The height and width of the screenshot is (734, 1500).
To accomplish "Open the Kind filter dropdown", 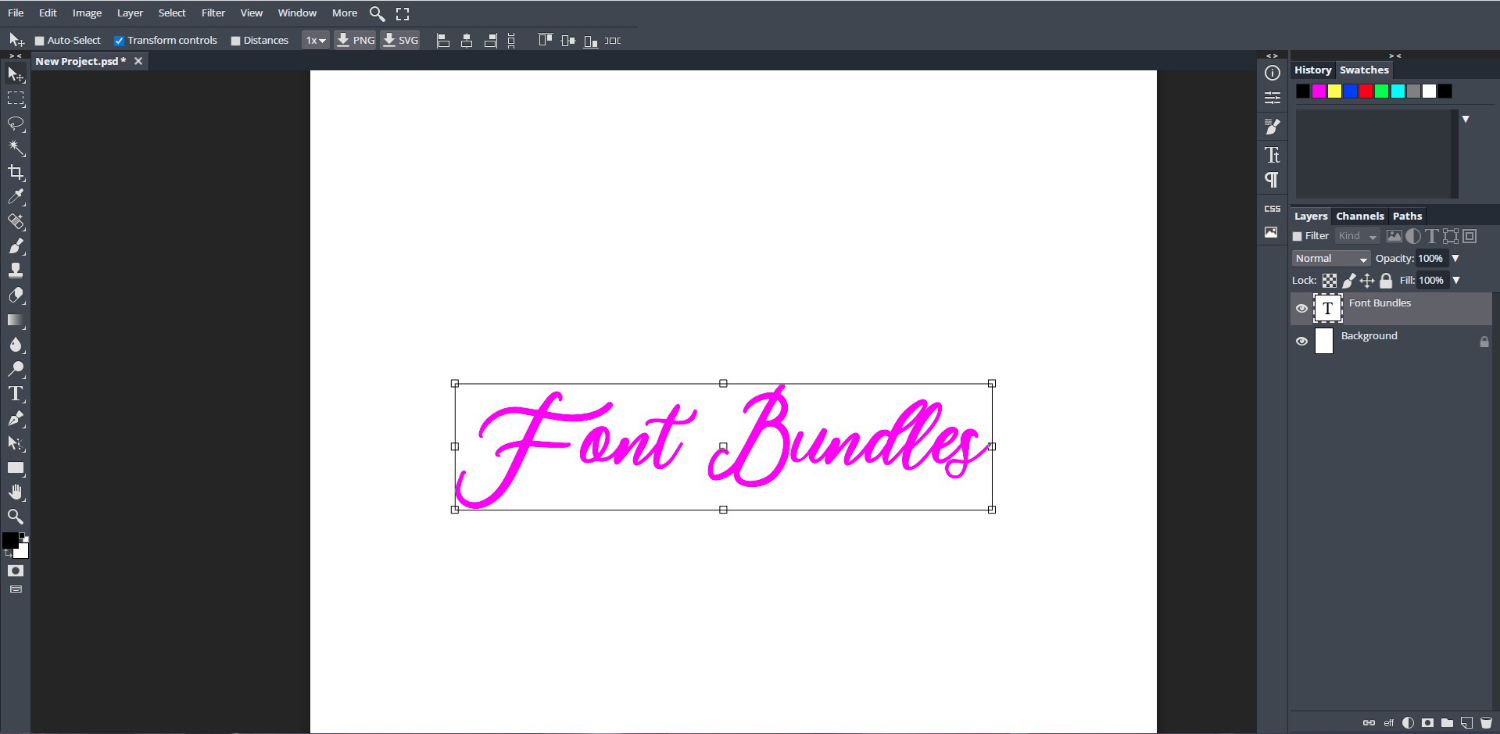I will [1357, 236].
